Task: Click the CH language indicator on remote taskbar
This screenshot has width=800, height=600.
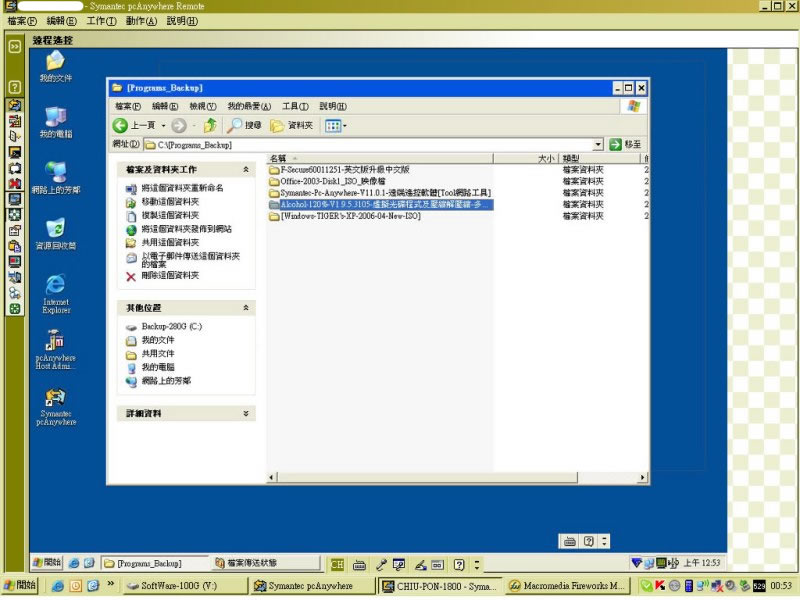Action: point(337,565)
